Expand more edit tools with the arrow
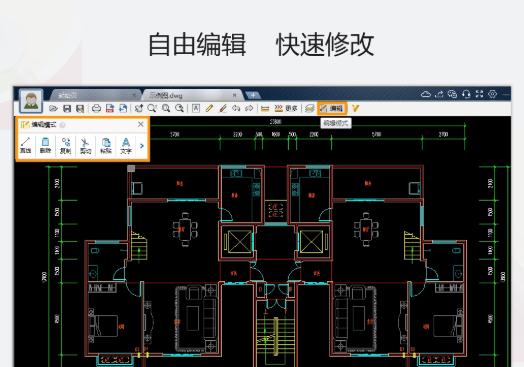 [x=142, y=146]
